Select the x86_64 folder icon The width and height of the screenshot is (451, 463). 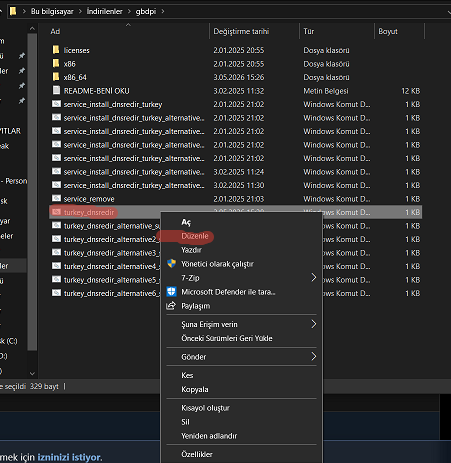(x=56, y=77)
